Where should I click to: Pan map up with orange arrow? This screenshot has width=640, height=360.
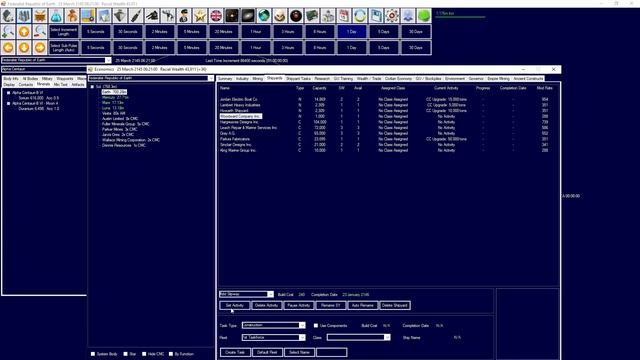coord(24,31)
